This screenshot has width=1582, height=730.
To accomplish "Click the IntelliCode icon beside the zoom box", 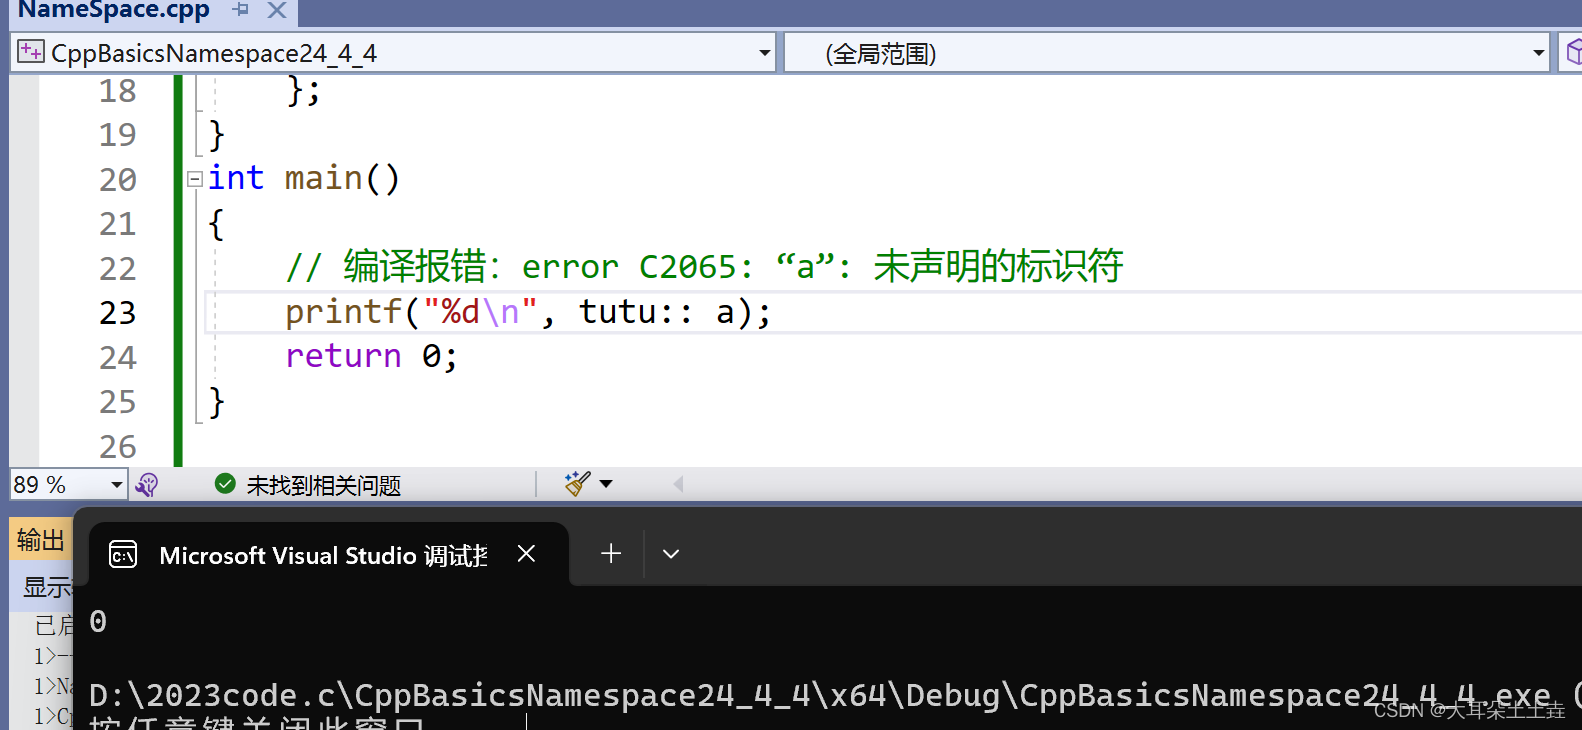I will coord(147,485).
